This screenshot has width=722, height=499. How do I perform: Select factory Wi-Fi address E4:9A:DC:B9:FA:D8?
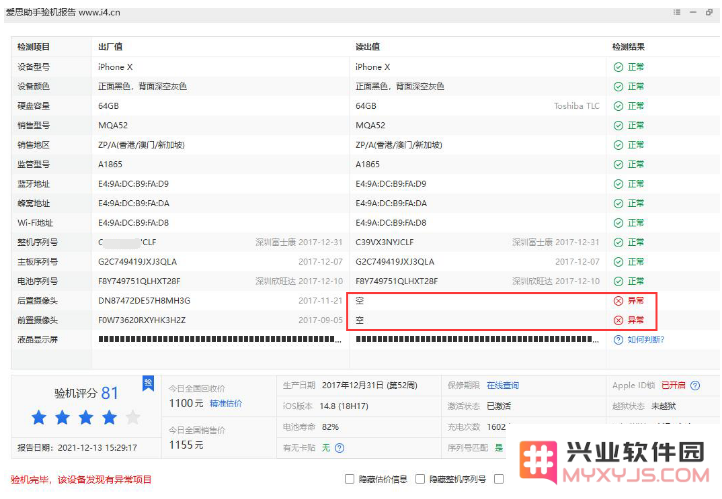[134, 223]
